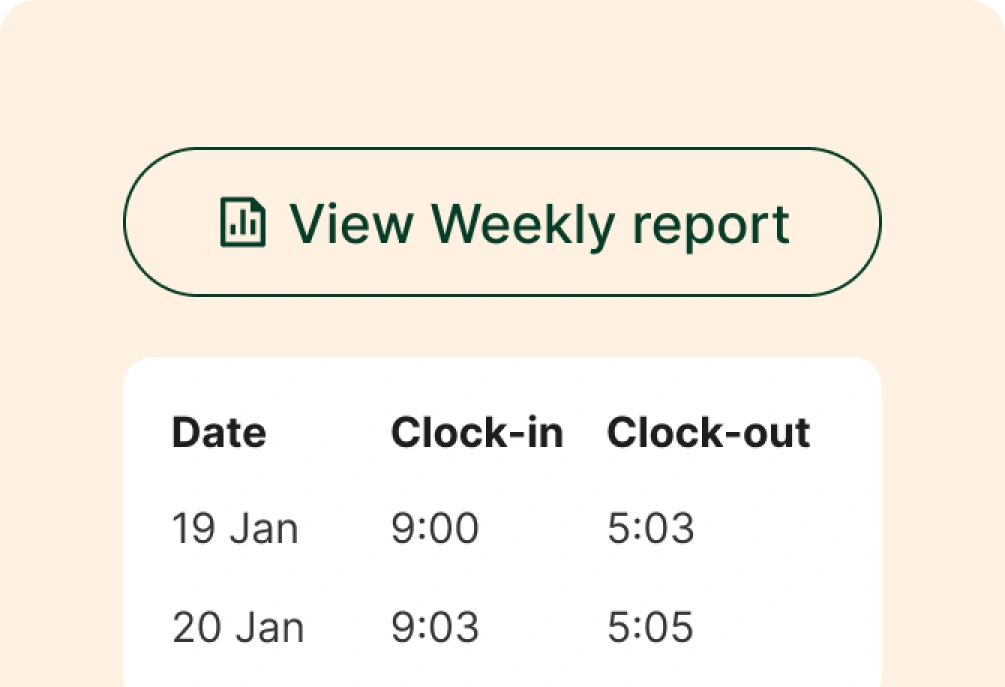Screen dimensions: 1005x687
Task: Select the 5:03 clock-out time
Action: coord(652,528)
